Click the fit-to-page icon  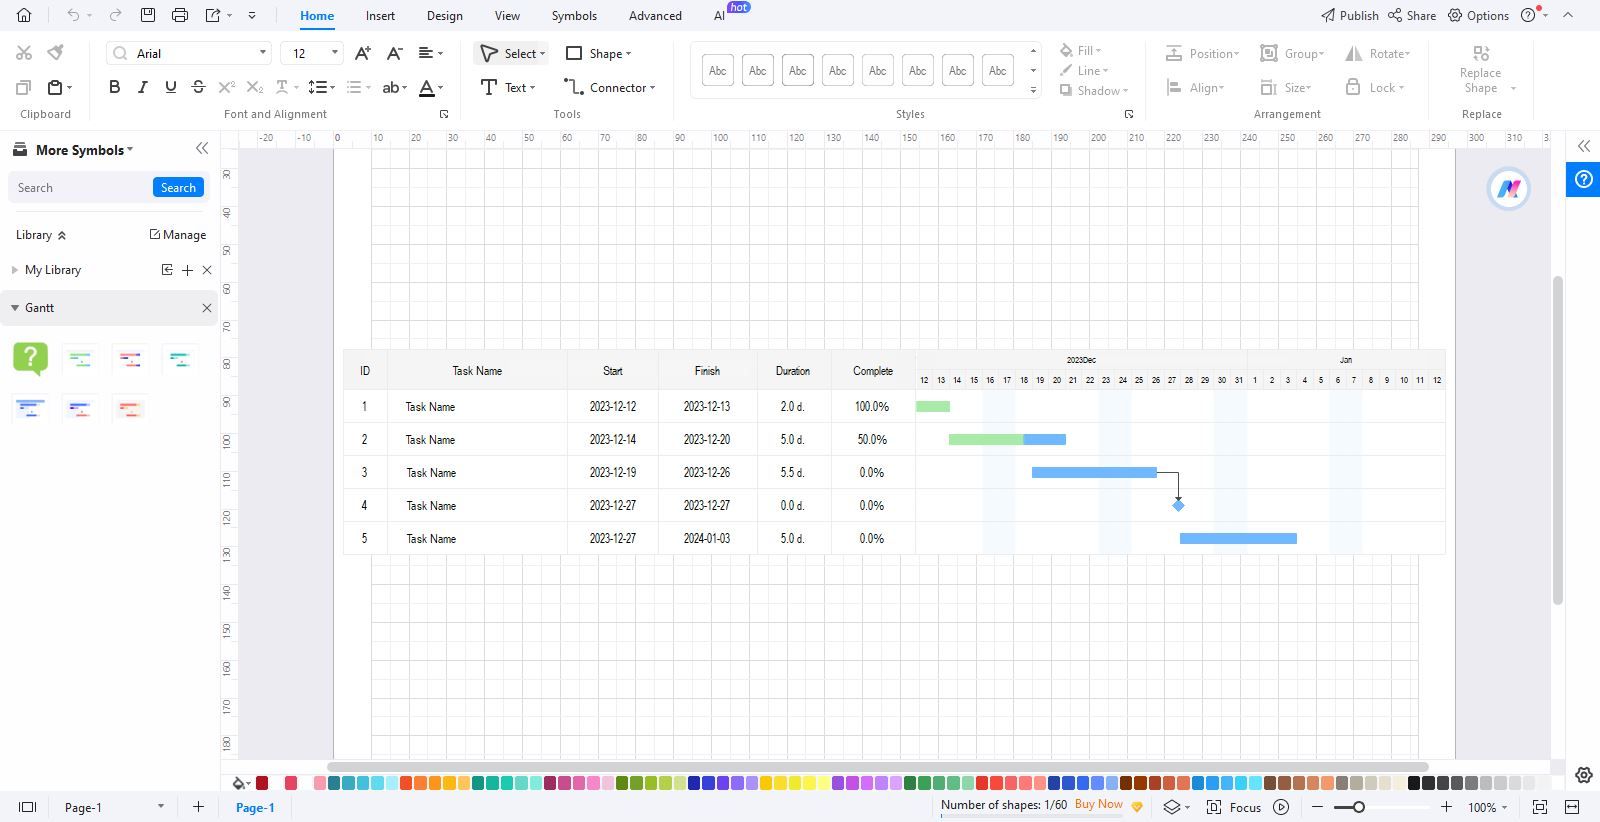[x=1540, y=807]
